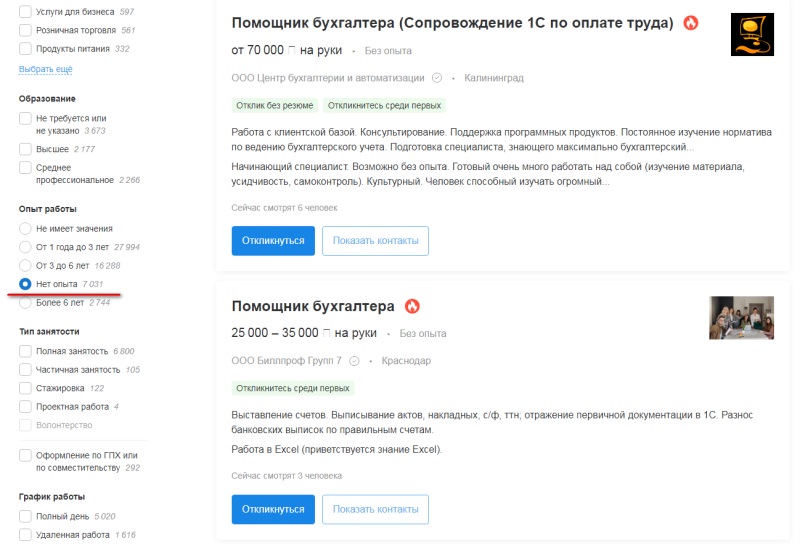This screenshot has height=544, width=800.
Task: Check the Стажировка employment type
Action: (25, 388)
